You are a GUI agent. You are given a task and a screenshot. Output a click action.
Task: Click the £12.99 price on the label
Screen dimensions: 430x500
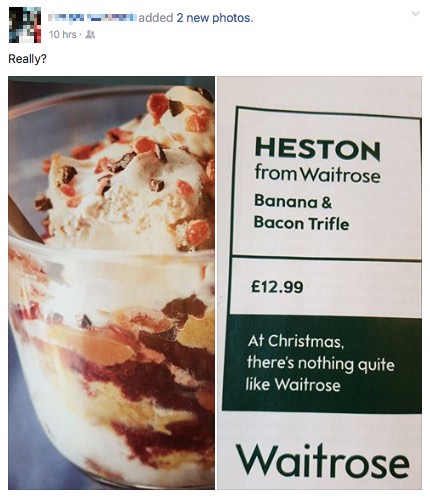coord(277,287)
